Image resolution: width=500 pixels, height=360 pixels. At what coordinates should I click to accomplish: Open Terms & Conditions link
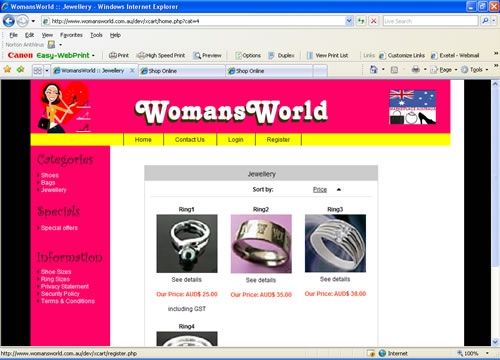[68, 301]
